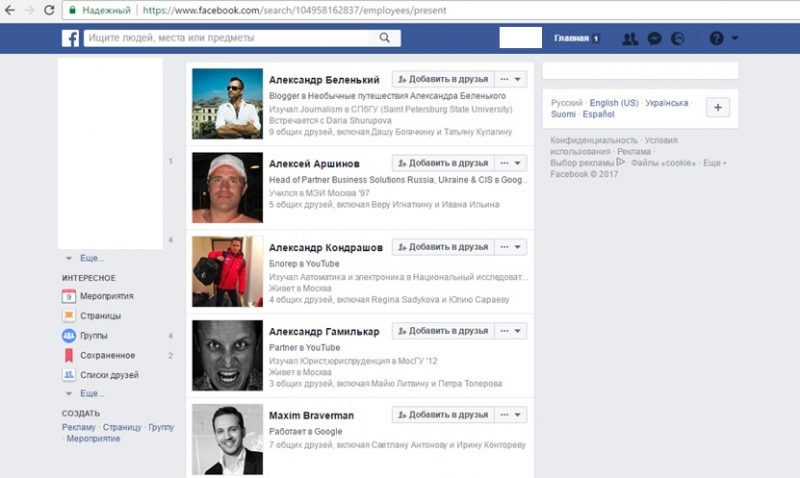Open more options dropdown for Александр Кондрашов
The height and width of the screenshot is (478, 800).
pyautogui.click(x=511, y=247)
